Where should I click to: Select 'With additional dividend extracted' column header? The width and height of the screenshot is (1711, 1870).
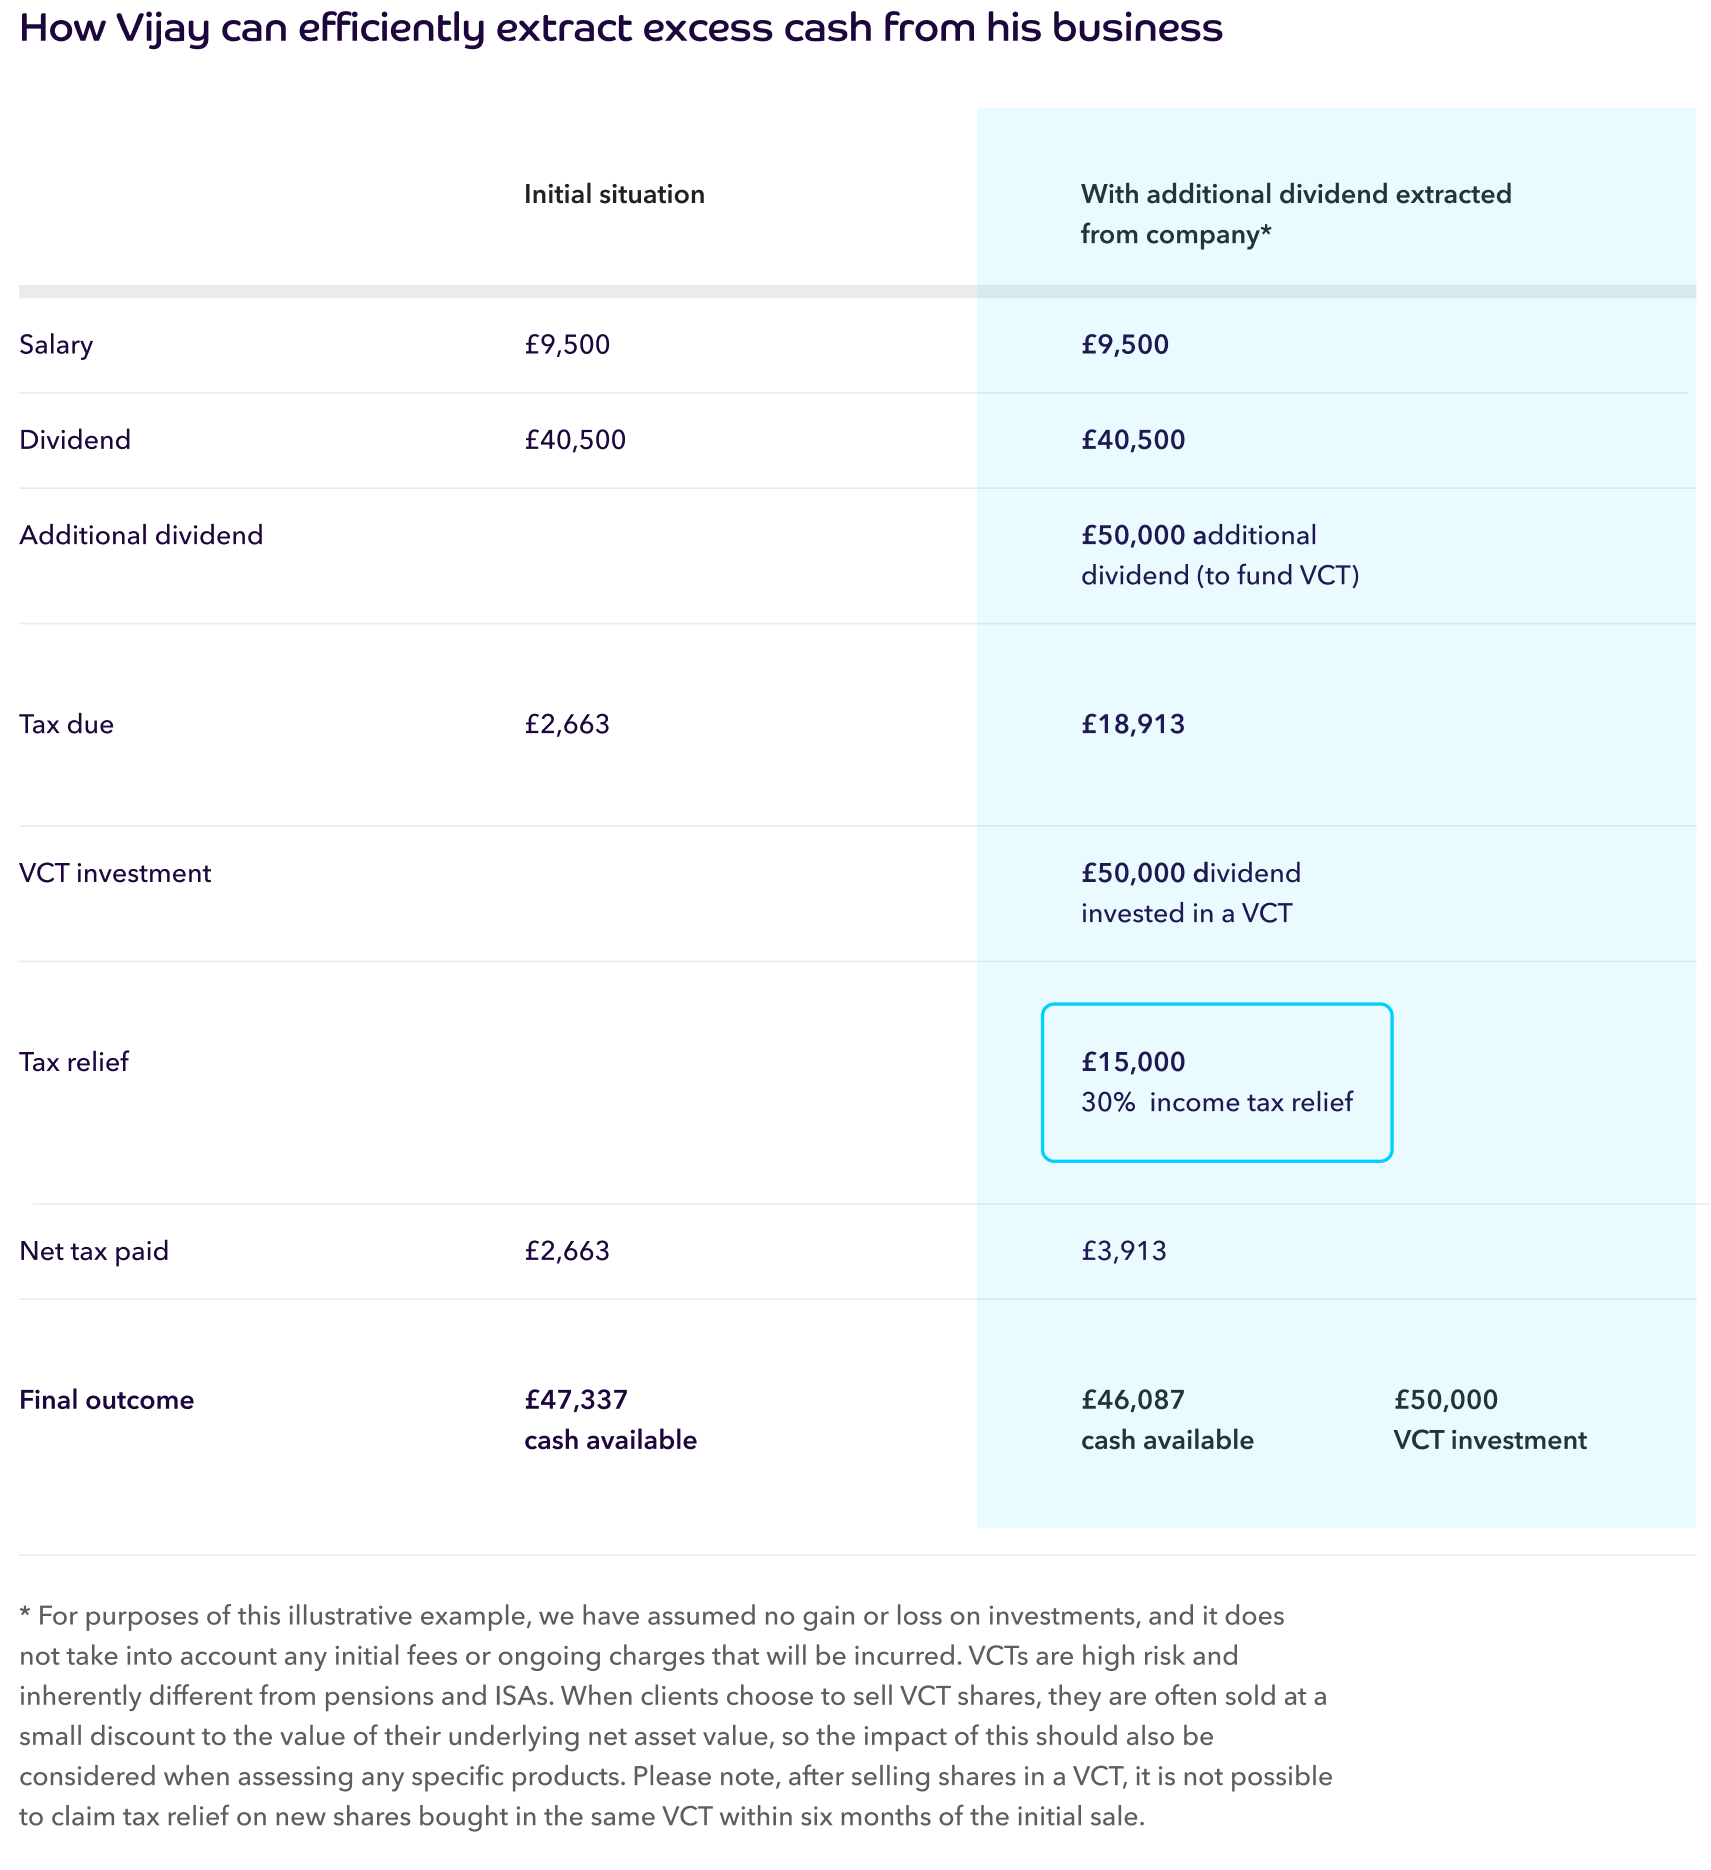click(x=1296, y=214)
